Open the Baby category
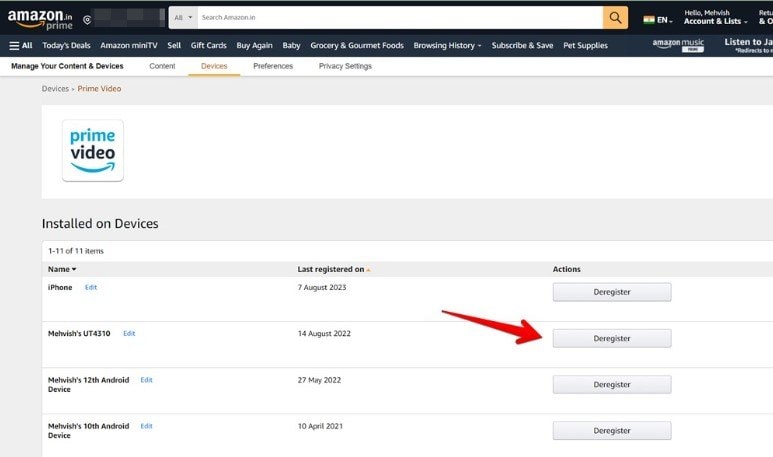The width and height of the screenshot is (773, 457). [x=291, y=45]
